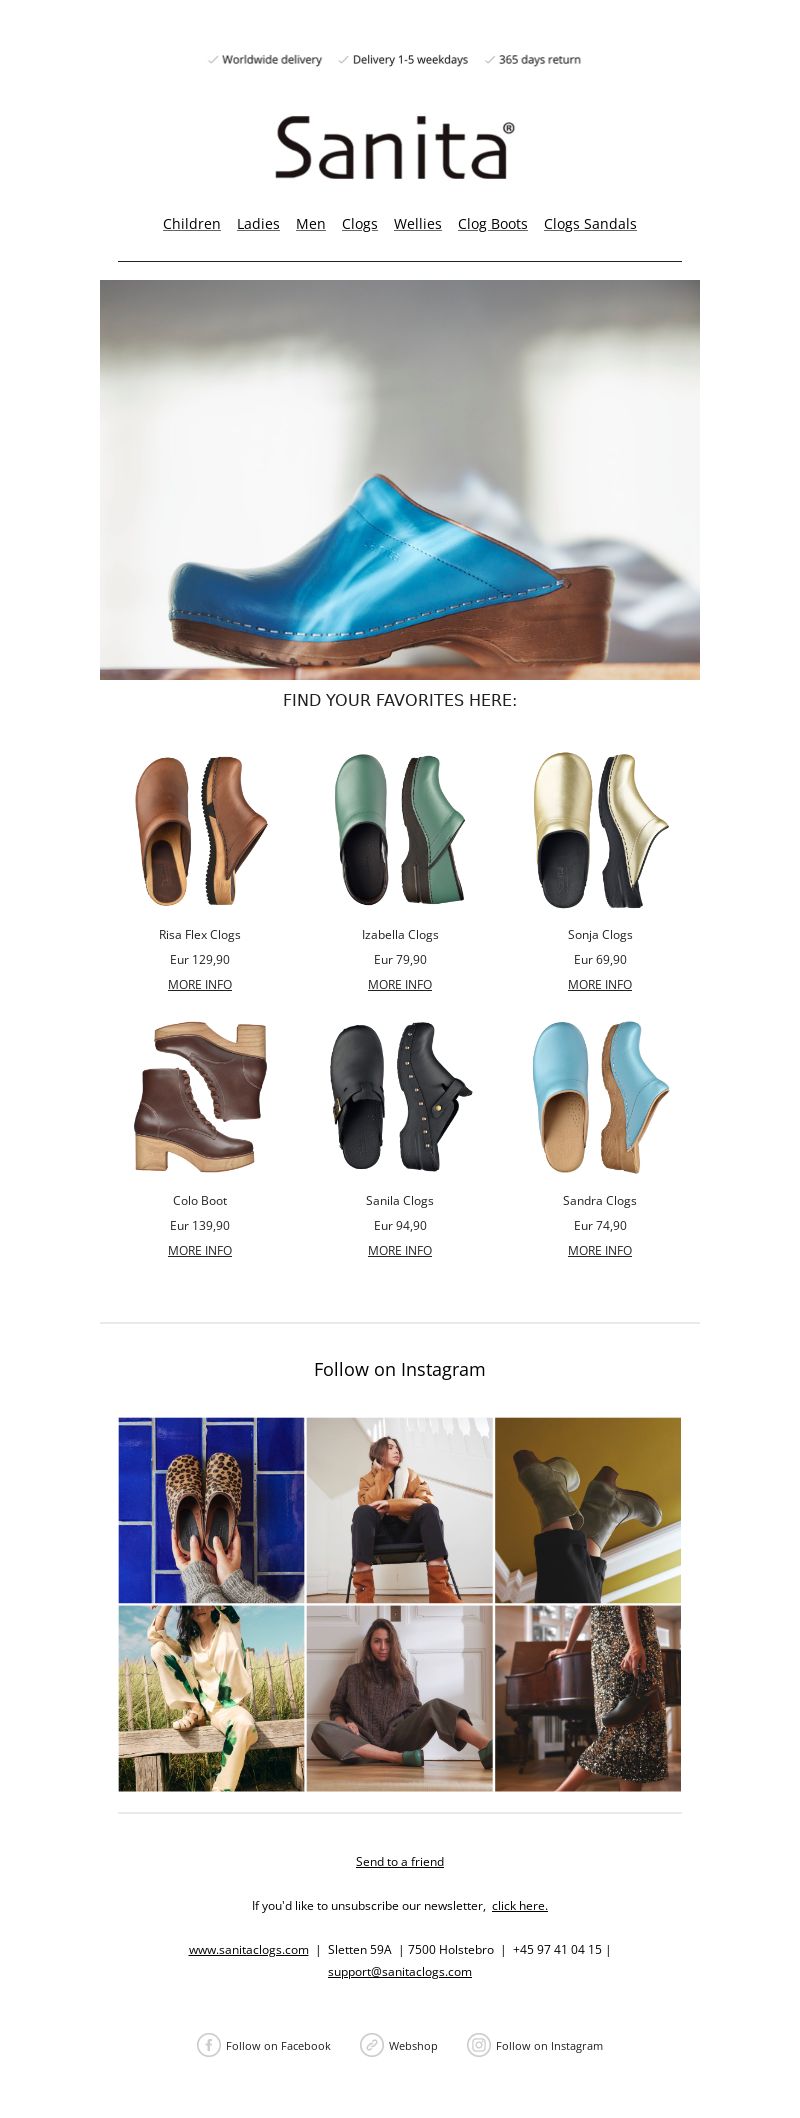Open the Wellies menu link
800x2118 pixels.
(x=418, y=224)
